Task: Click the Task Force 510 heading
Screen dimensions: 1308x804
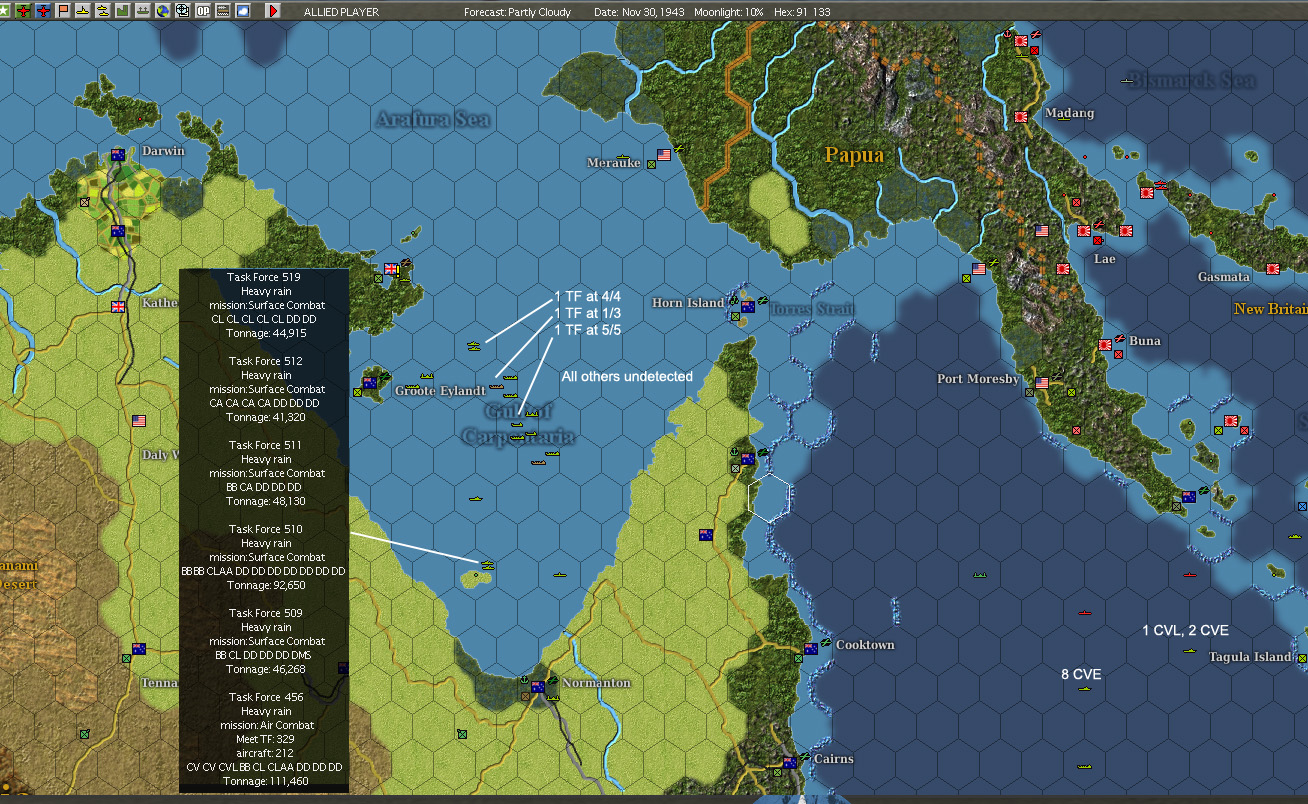Action: [x=264, y=529]
